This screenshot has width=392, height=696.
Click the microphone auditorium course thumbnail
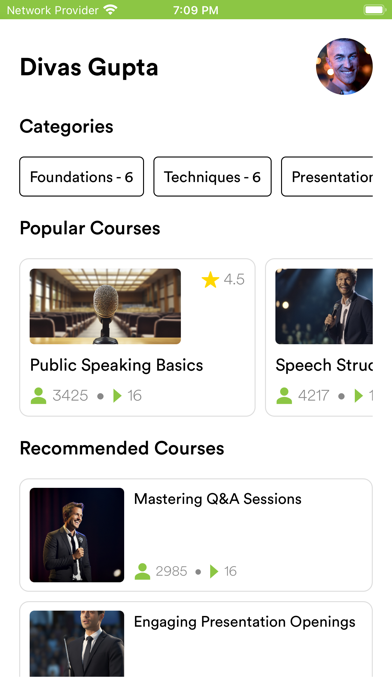coord(105,306)
